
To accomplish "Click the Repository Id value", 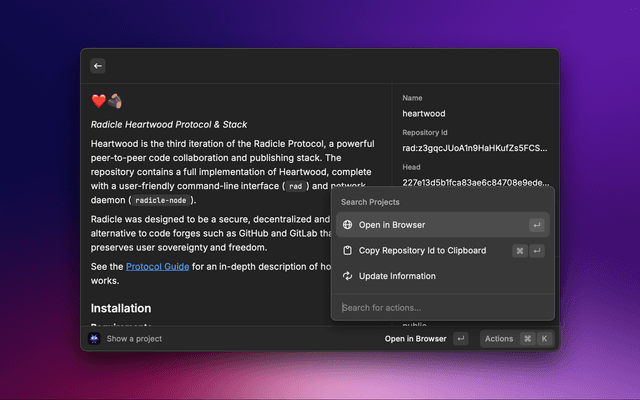I will point(474,148).
